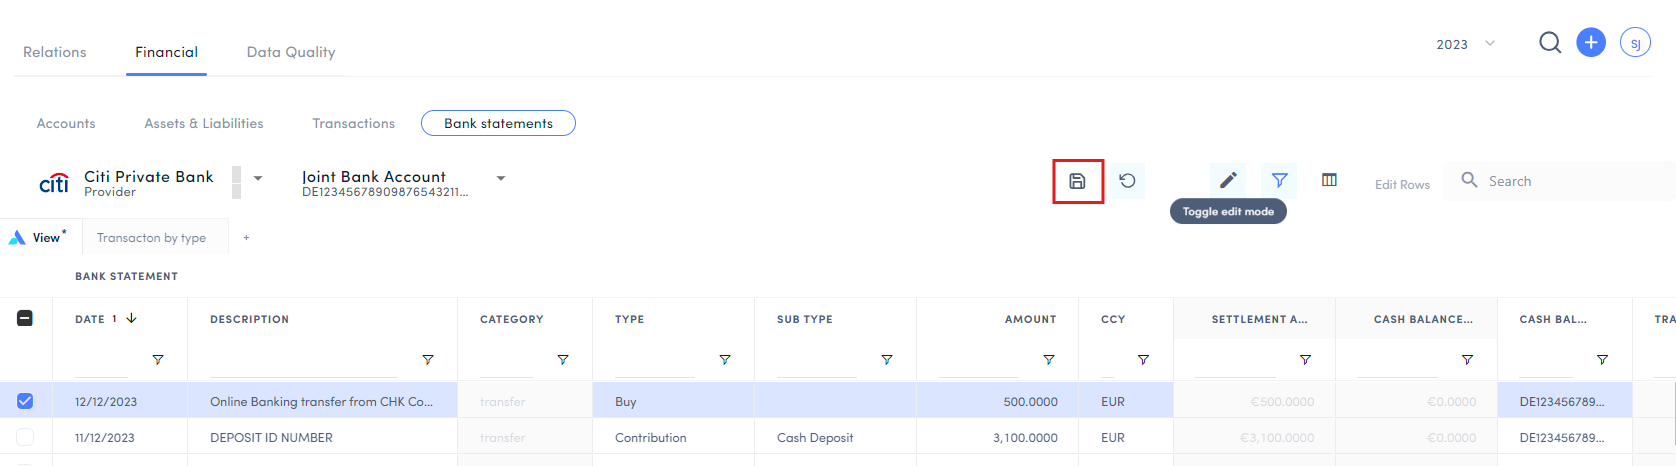Click the Edit Rows button
This screenshot has width=1676, height=466.
[1402, 184]
